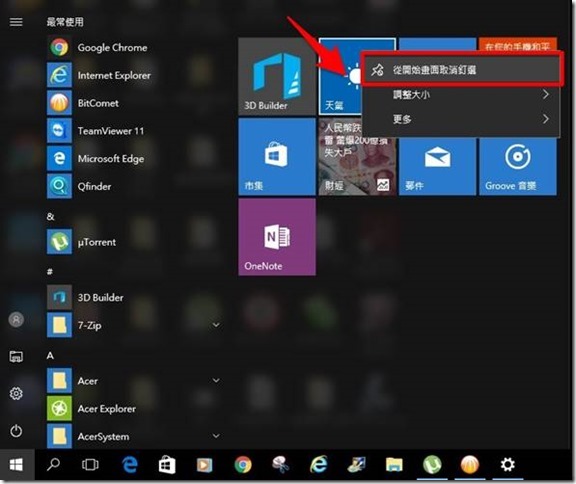Open Internet Explorer on the taskbar

pos(318,465)
